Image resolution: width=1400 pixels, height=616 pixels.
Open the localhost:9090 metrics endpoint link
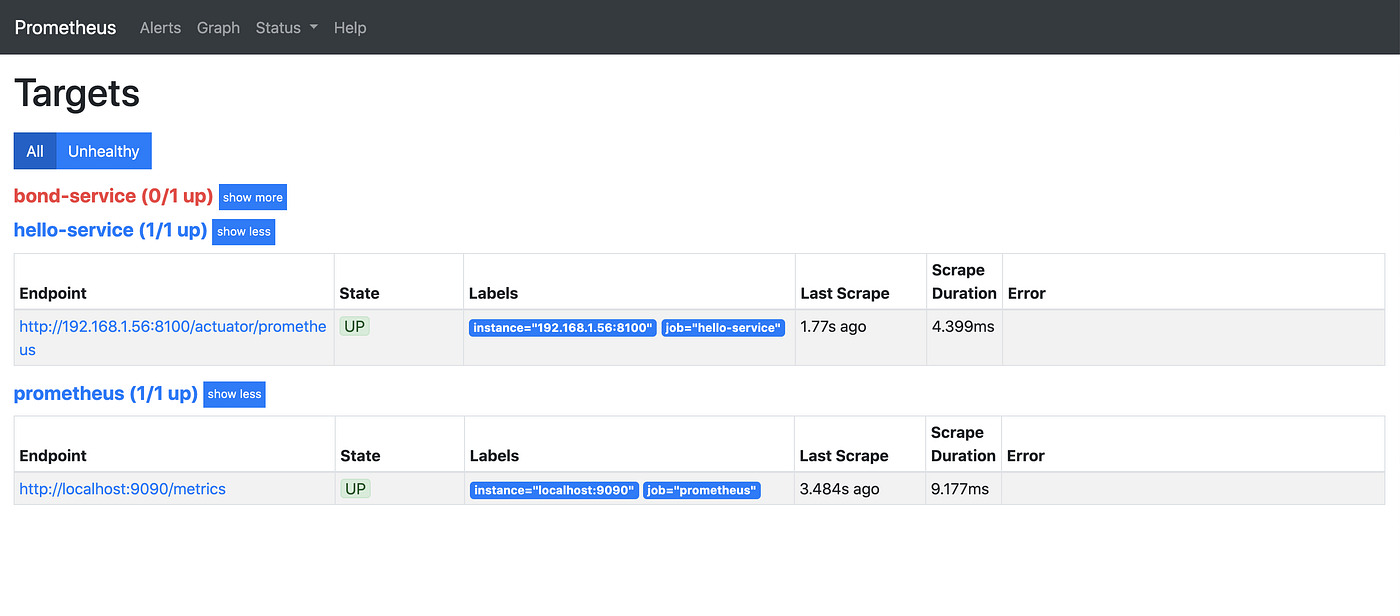point(122,488)
